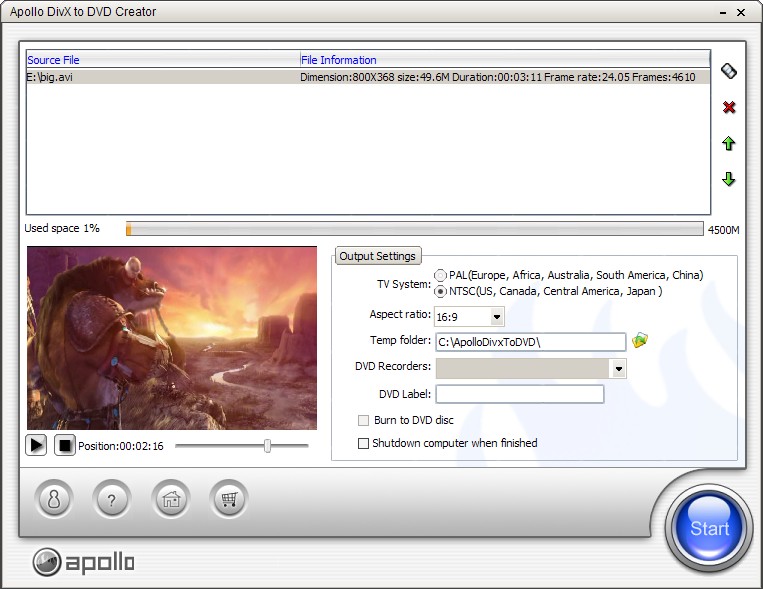
Task: Remove selected file with red X icon
Action: 728,107
